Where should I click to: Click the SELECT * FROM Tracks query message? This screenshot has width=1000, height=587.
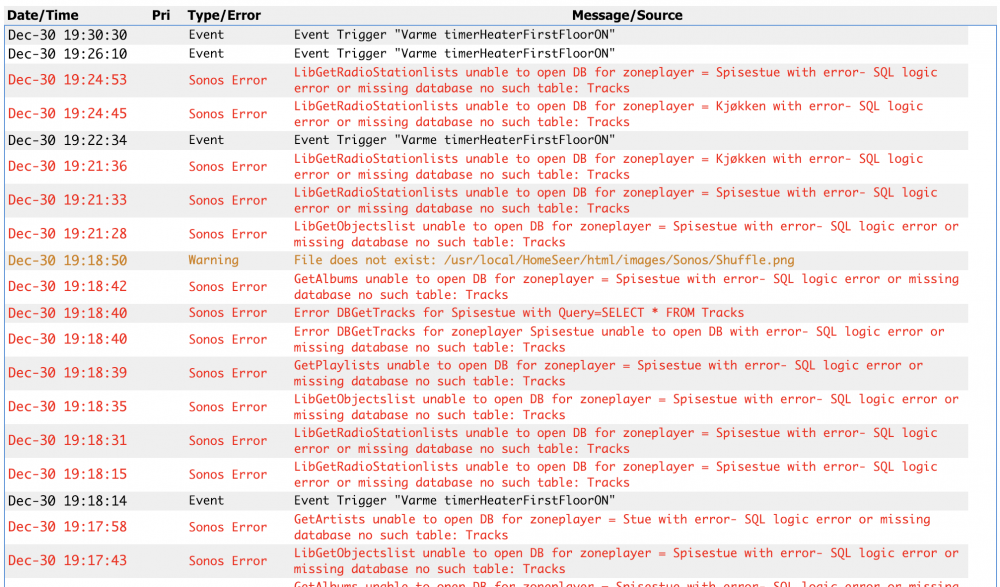pos(519,313)
